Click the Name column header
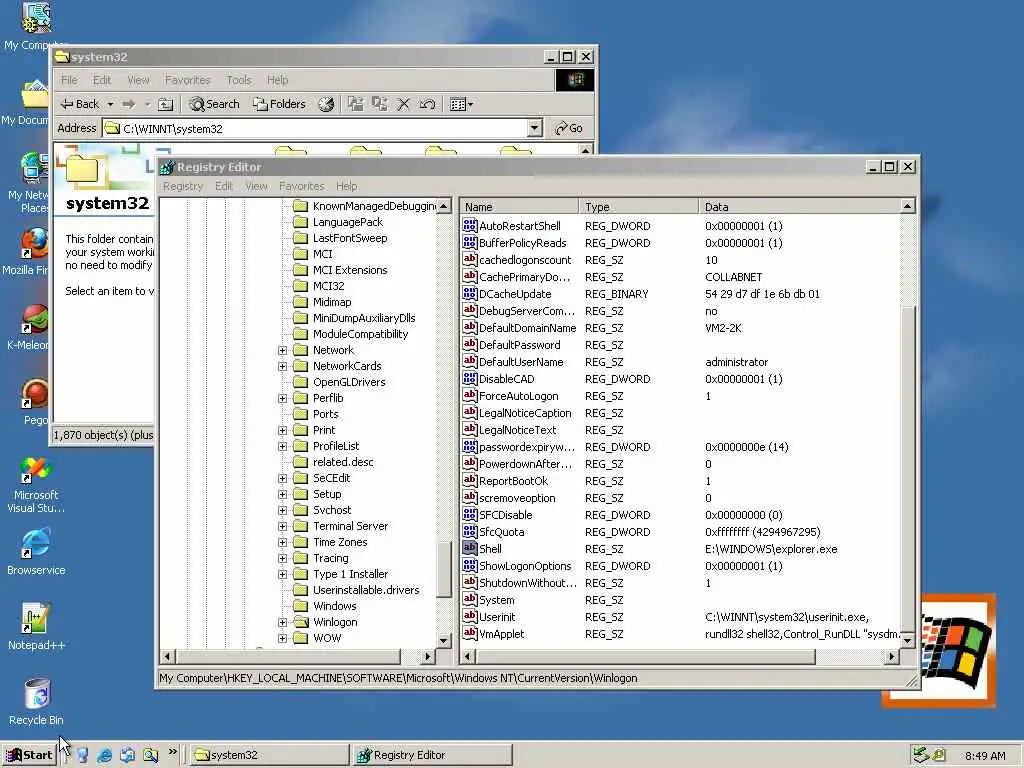Image resolution: width=1024 pixels, height=768 pixels. point(519,206)
